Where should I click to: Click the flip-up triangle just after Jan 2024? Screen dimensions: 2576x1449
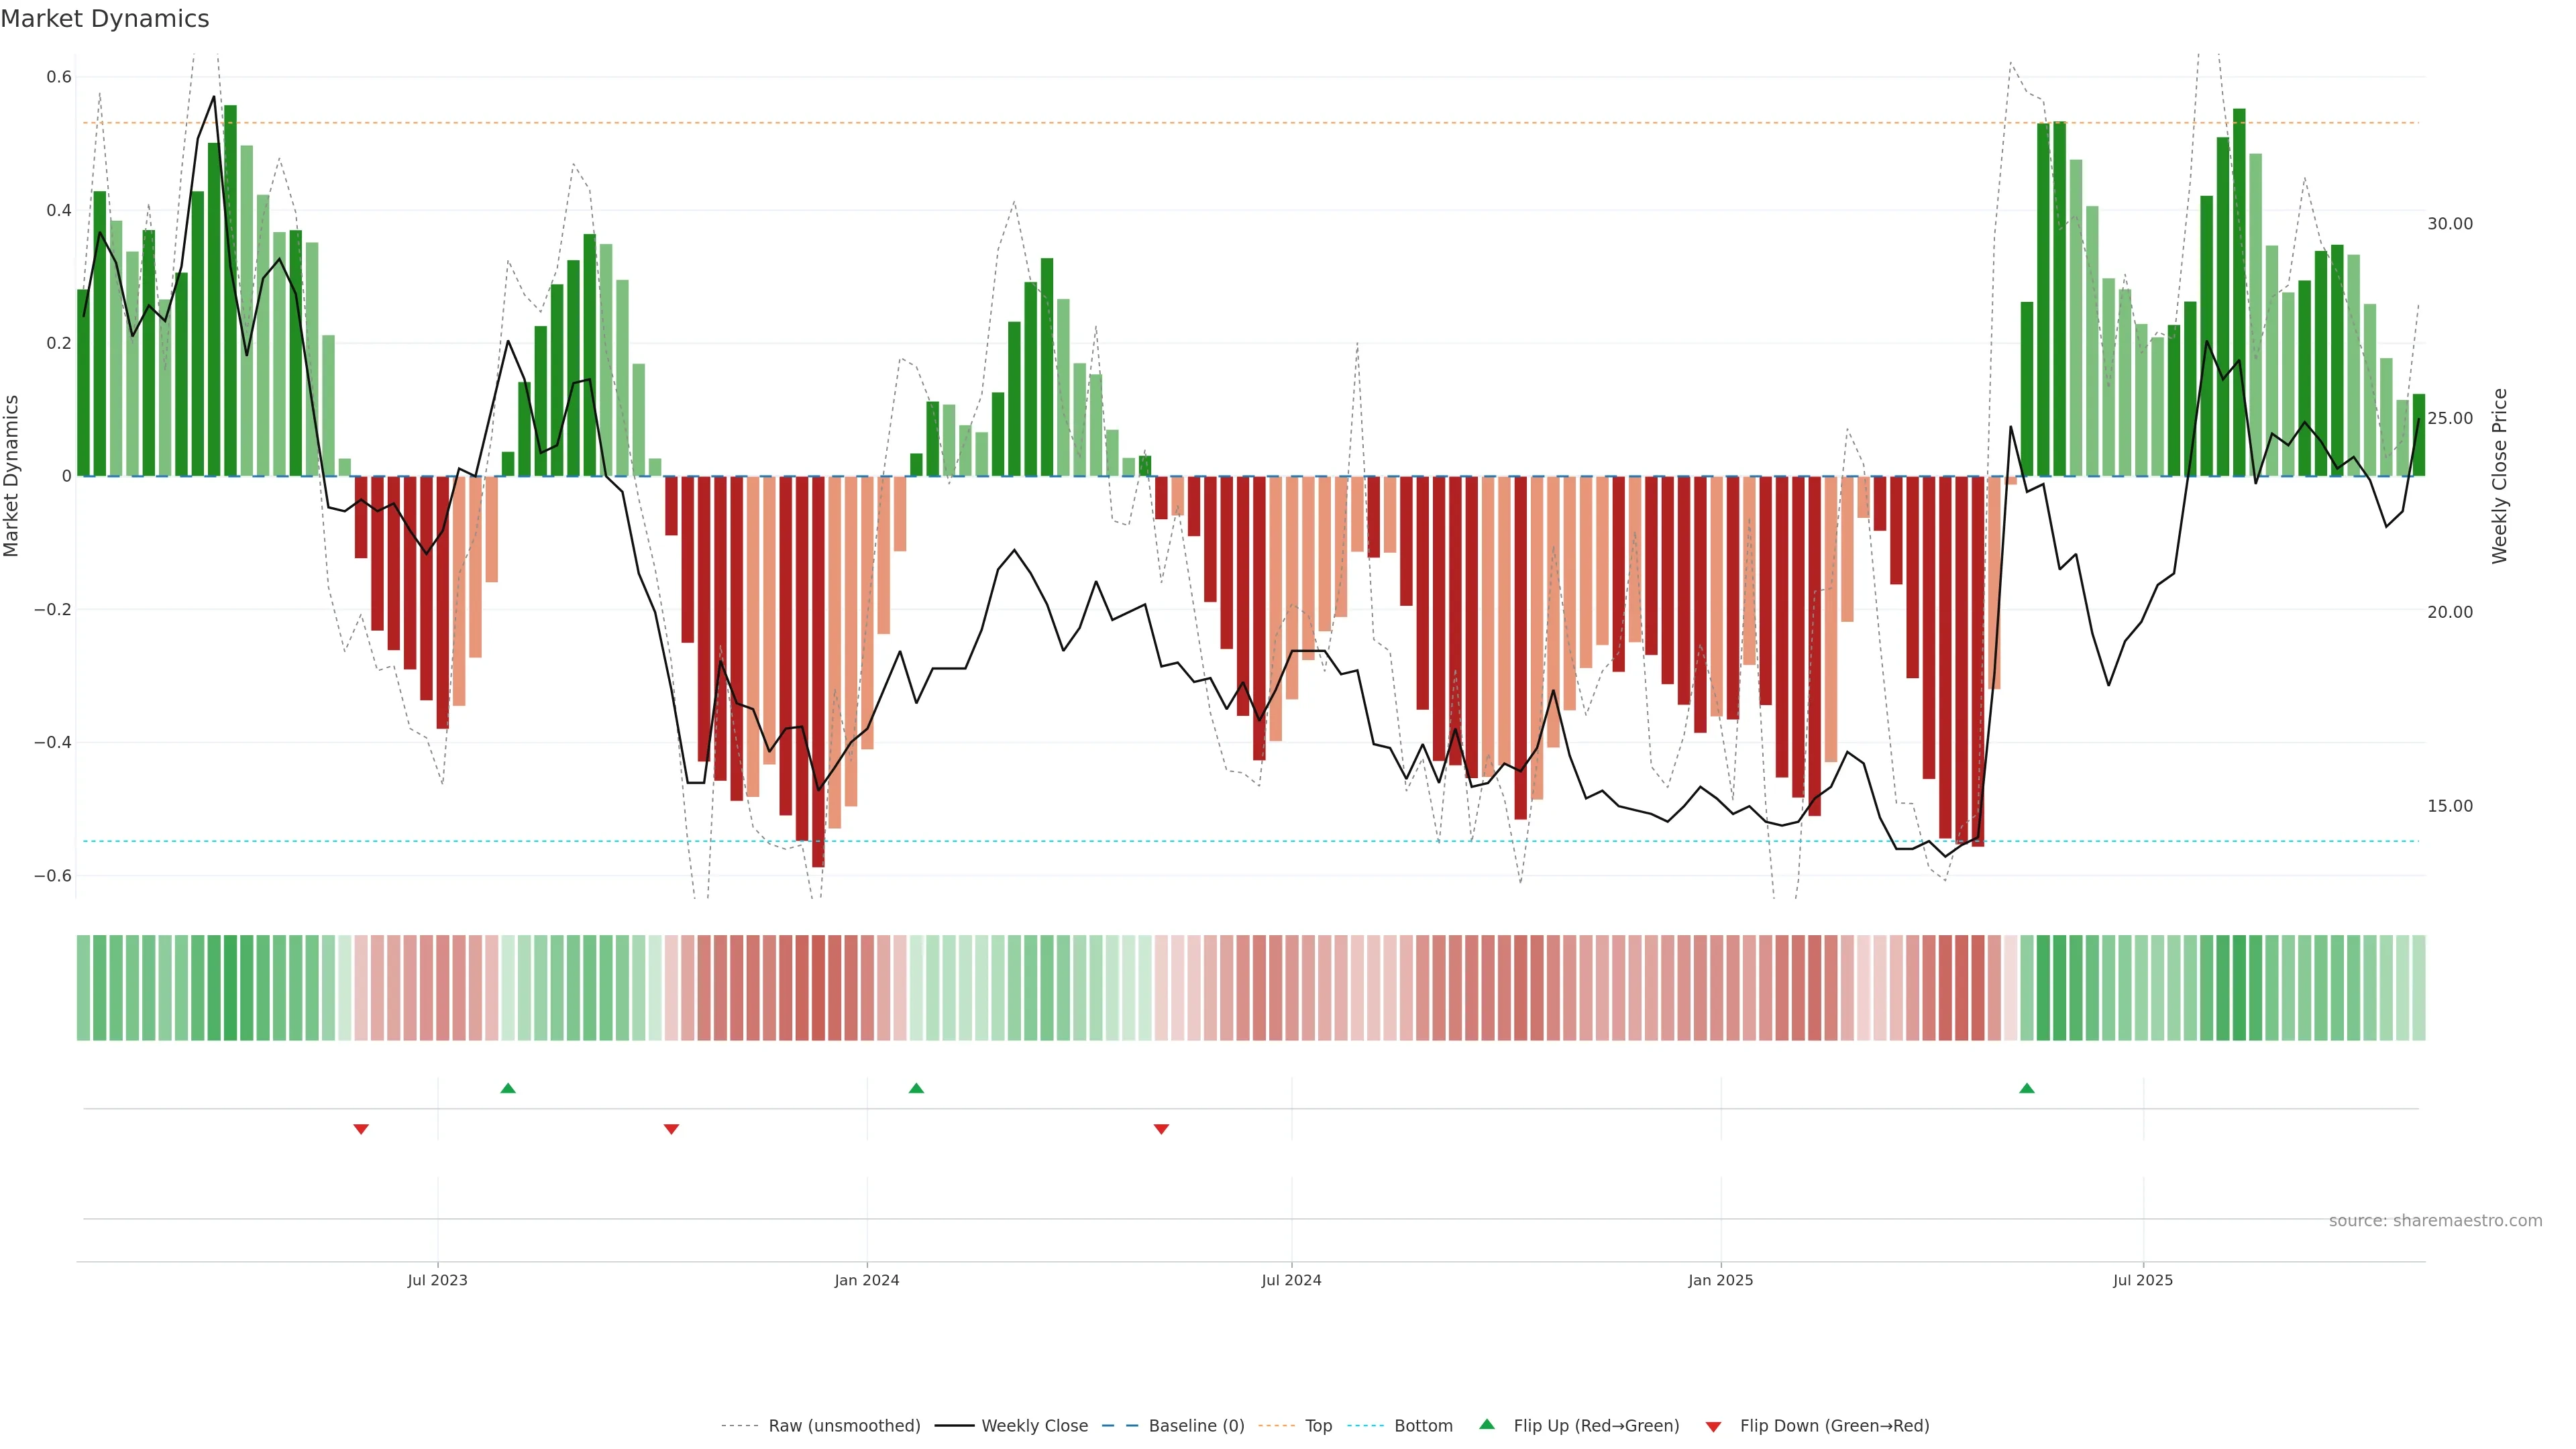[916, 1088]
